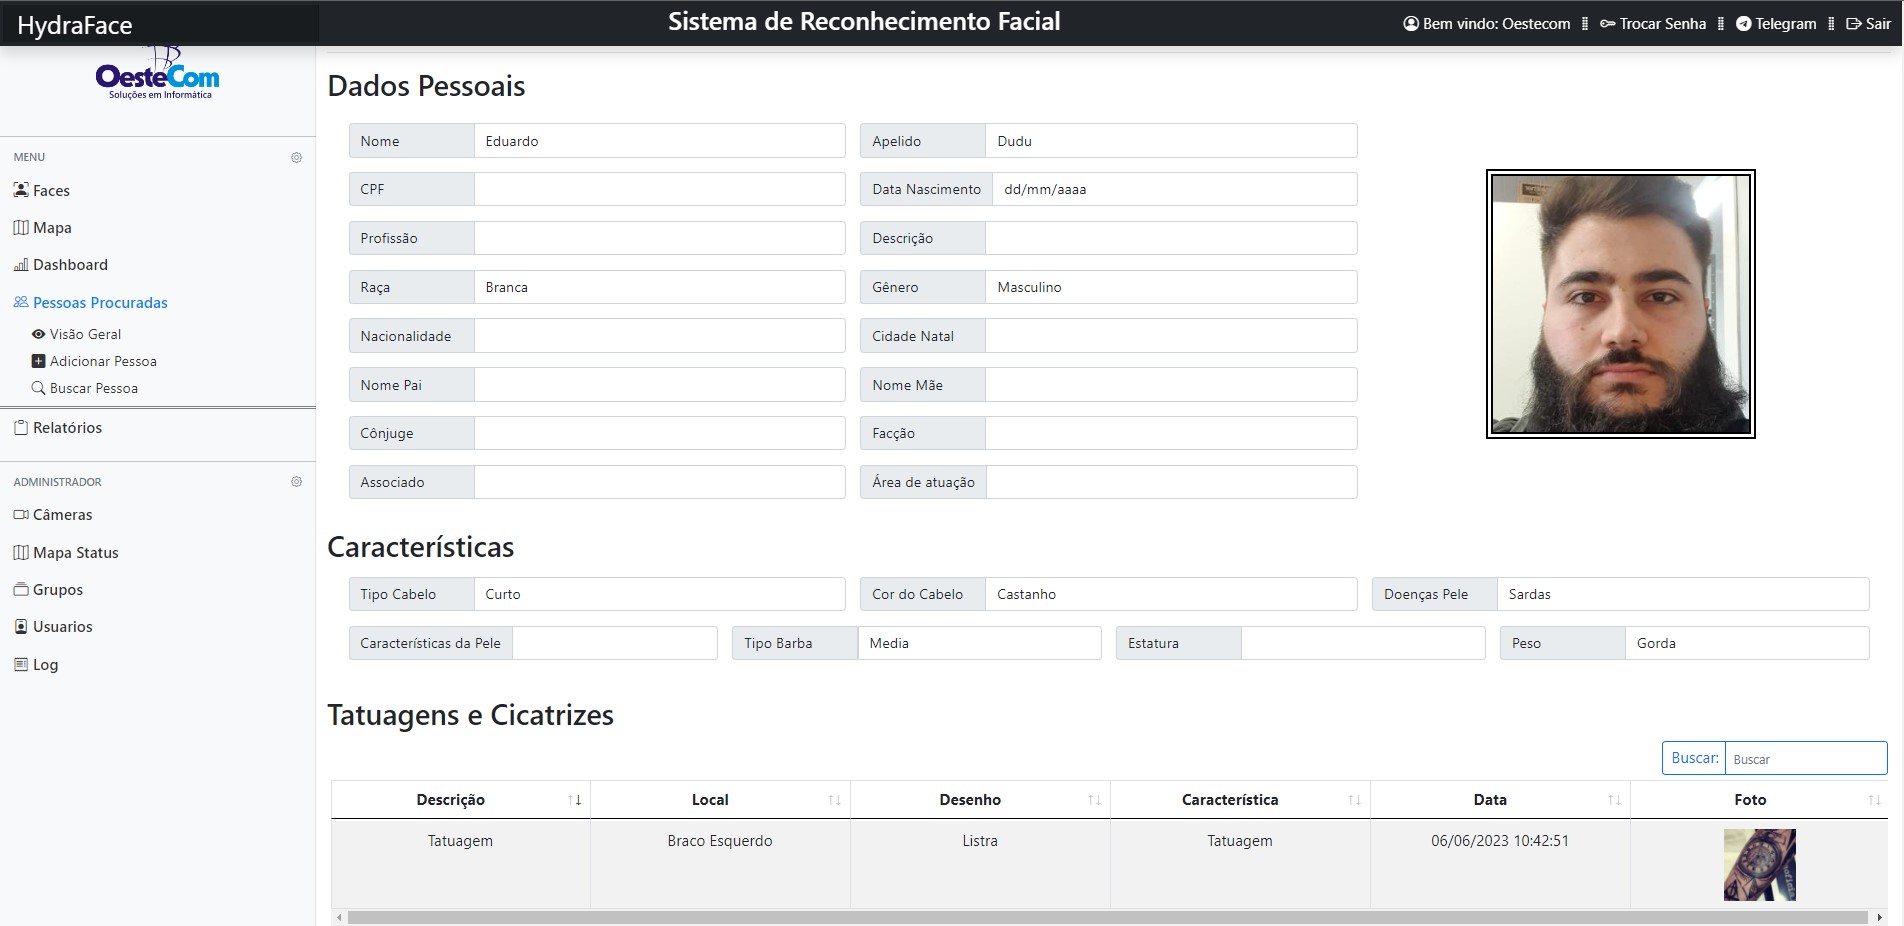Open the Relatórios menu item

pyautogui.click(x=67, y=427)
